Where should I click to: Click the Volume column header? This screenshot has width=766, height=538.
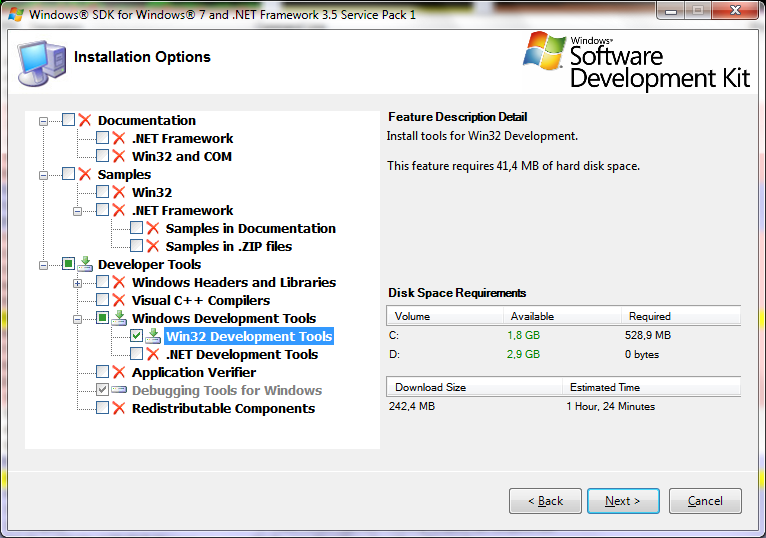coord(445,316)
